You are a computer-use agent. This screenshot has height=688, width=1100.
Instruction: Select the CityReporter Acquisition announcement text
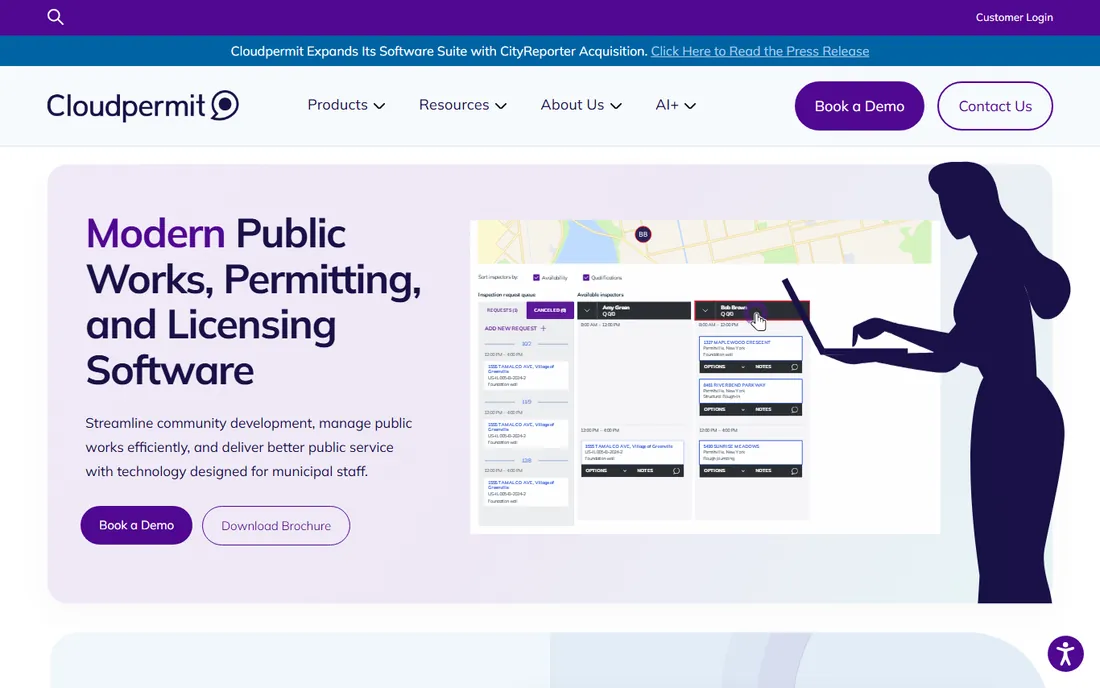(438, 51)
